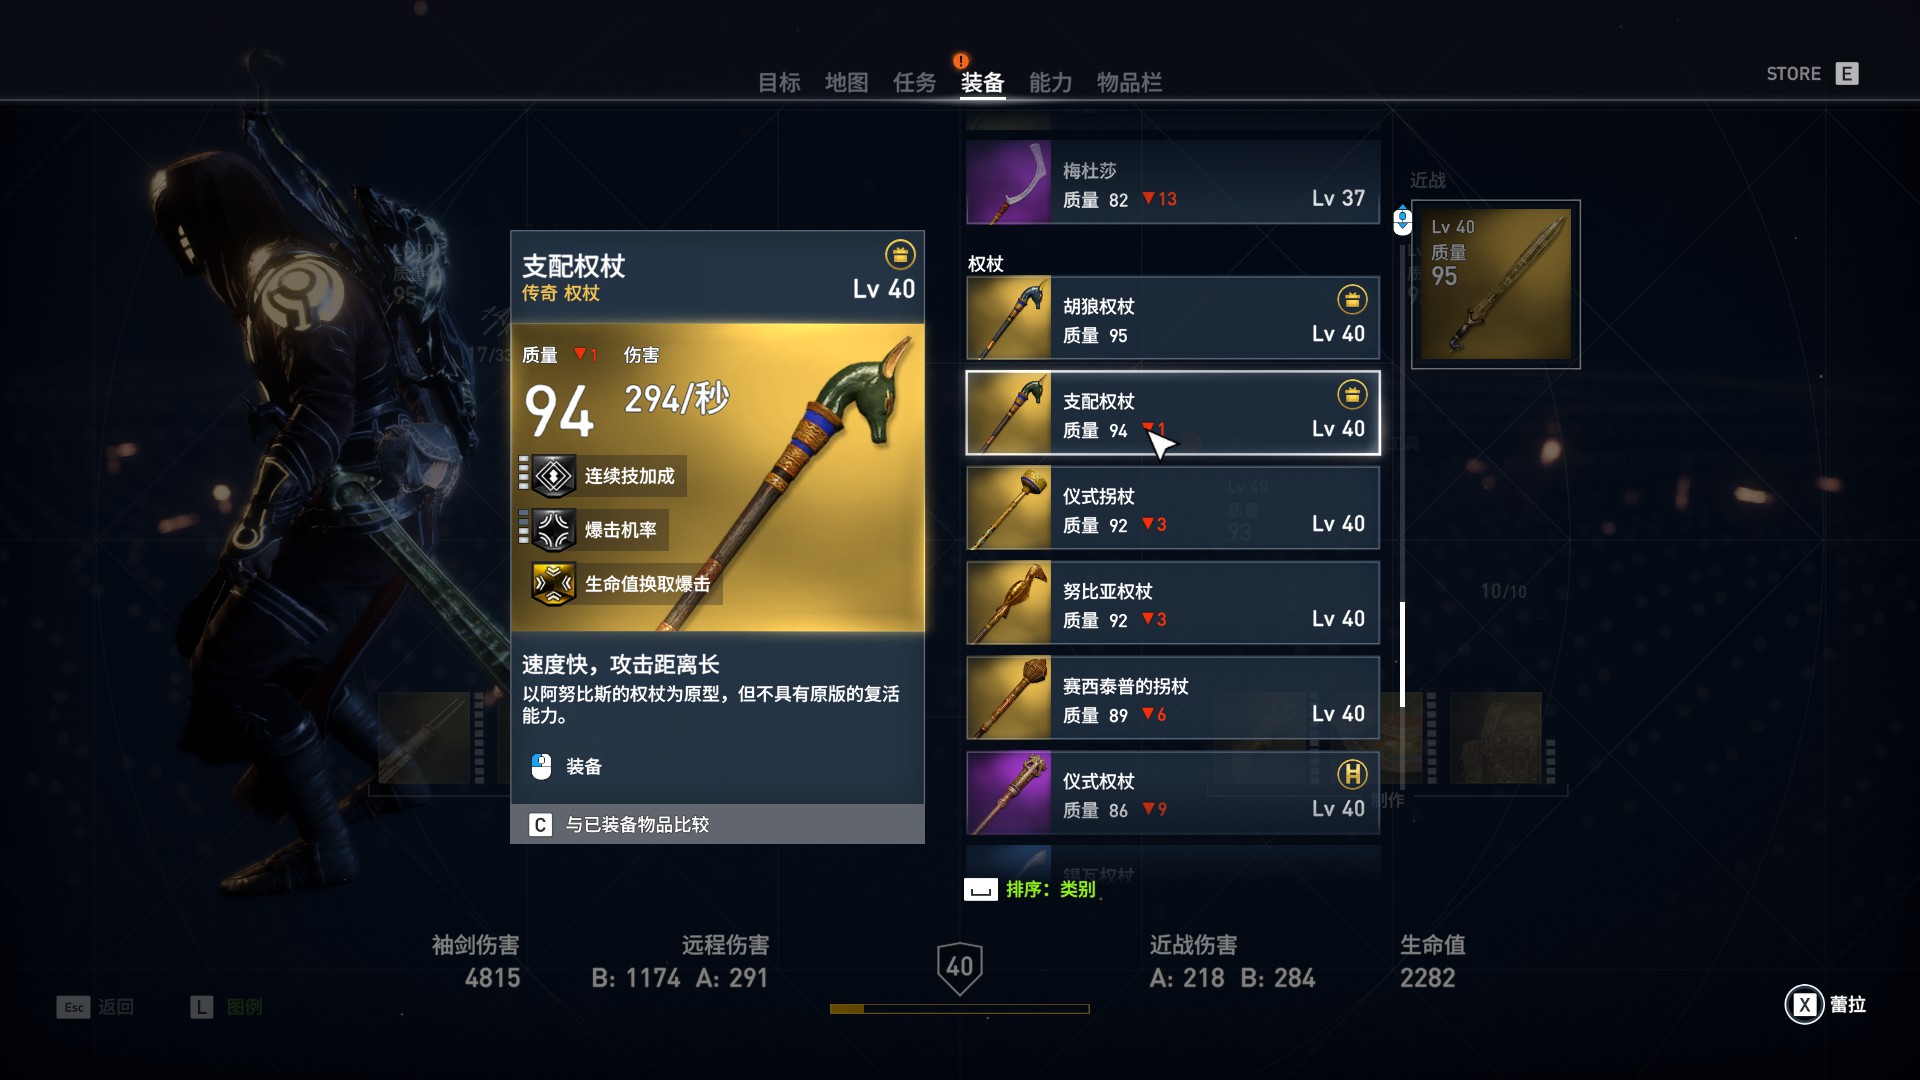The height and width of the screenshot is (1080, 1920).
Task: Click the equipped melee weapon Lv 40 thumbnail
Action: pyautogui.click(x=1496, y=284)
